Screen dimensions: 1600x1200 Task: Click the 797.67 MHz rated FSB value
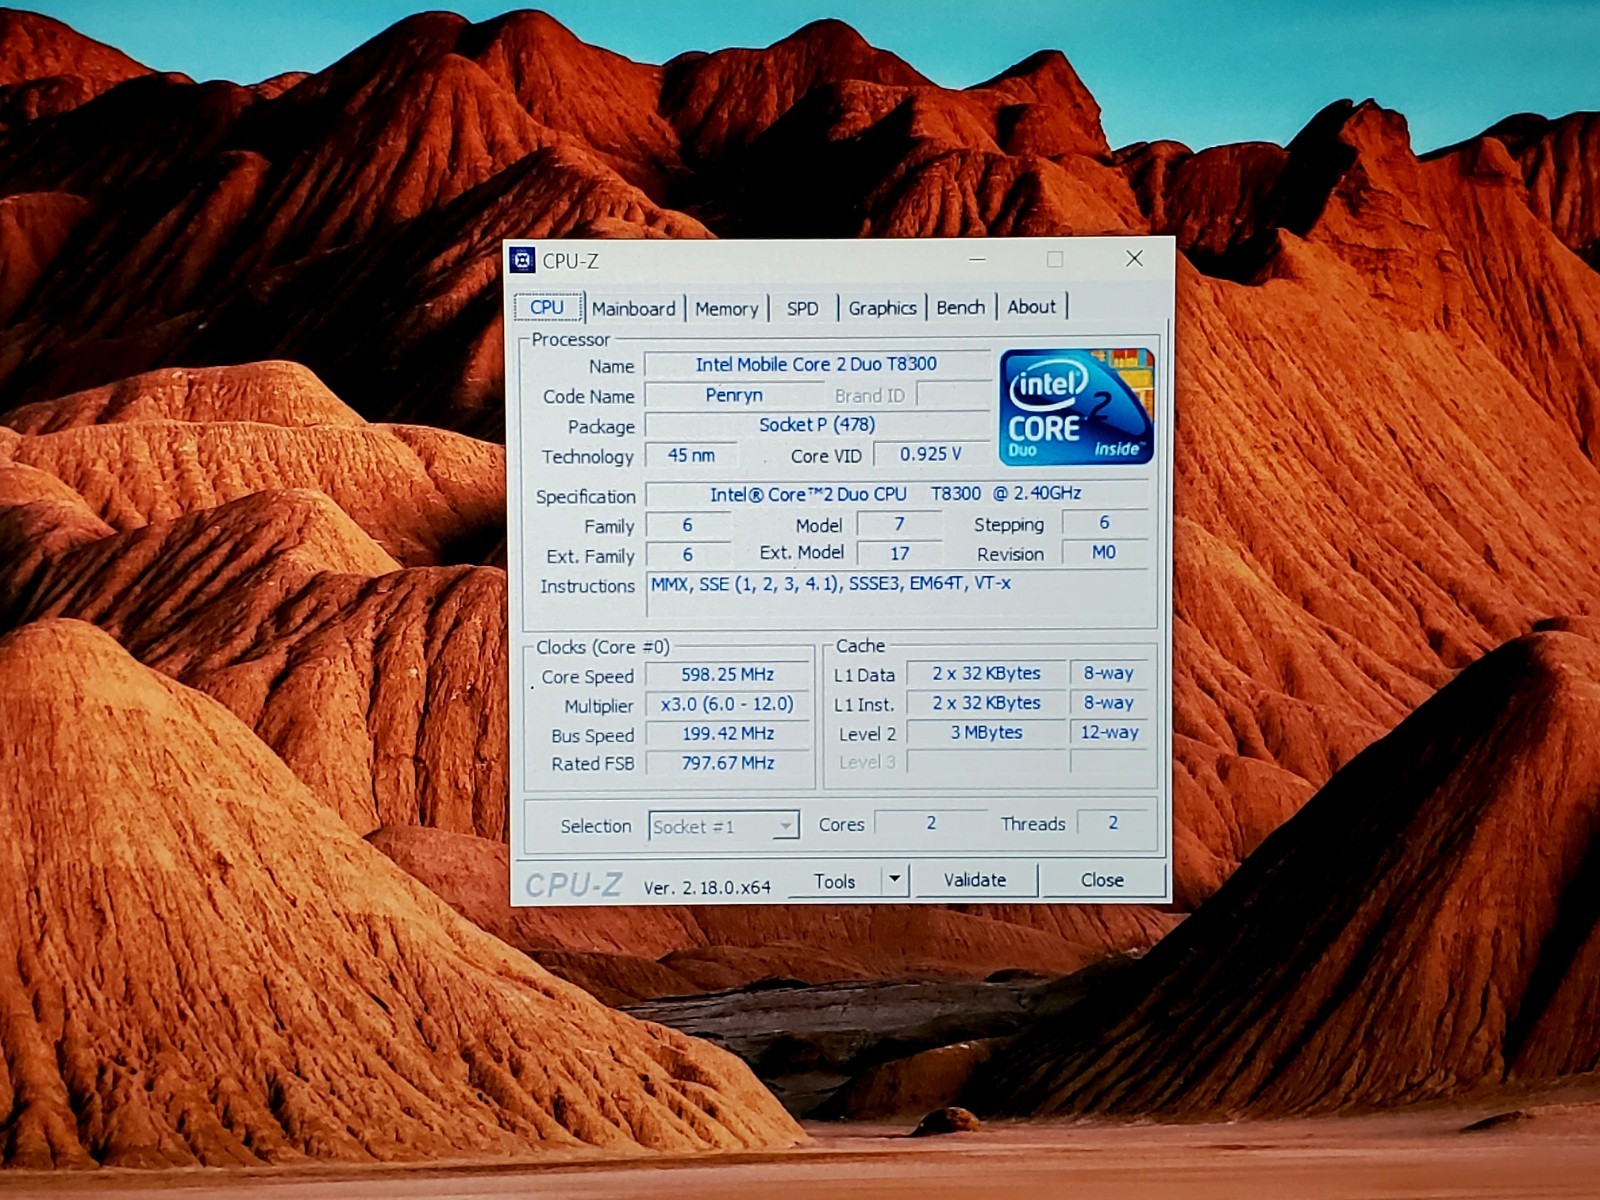point(727,763)
